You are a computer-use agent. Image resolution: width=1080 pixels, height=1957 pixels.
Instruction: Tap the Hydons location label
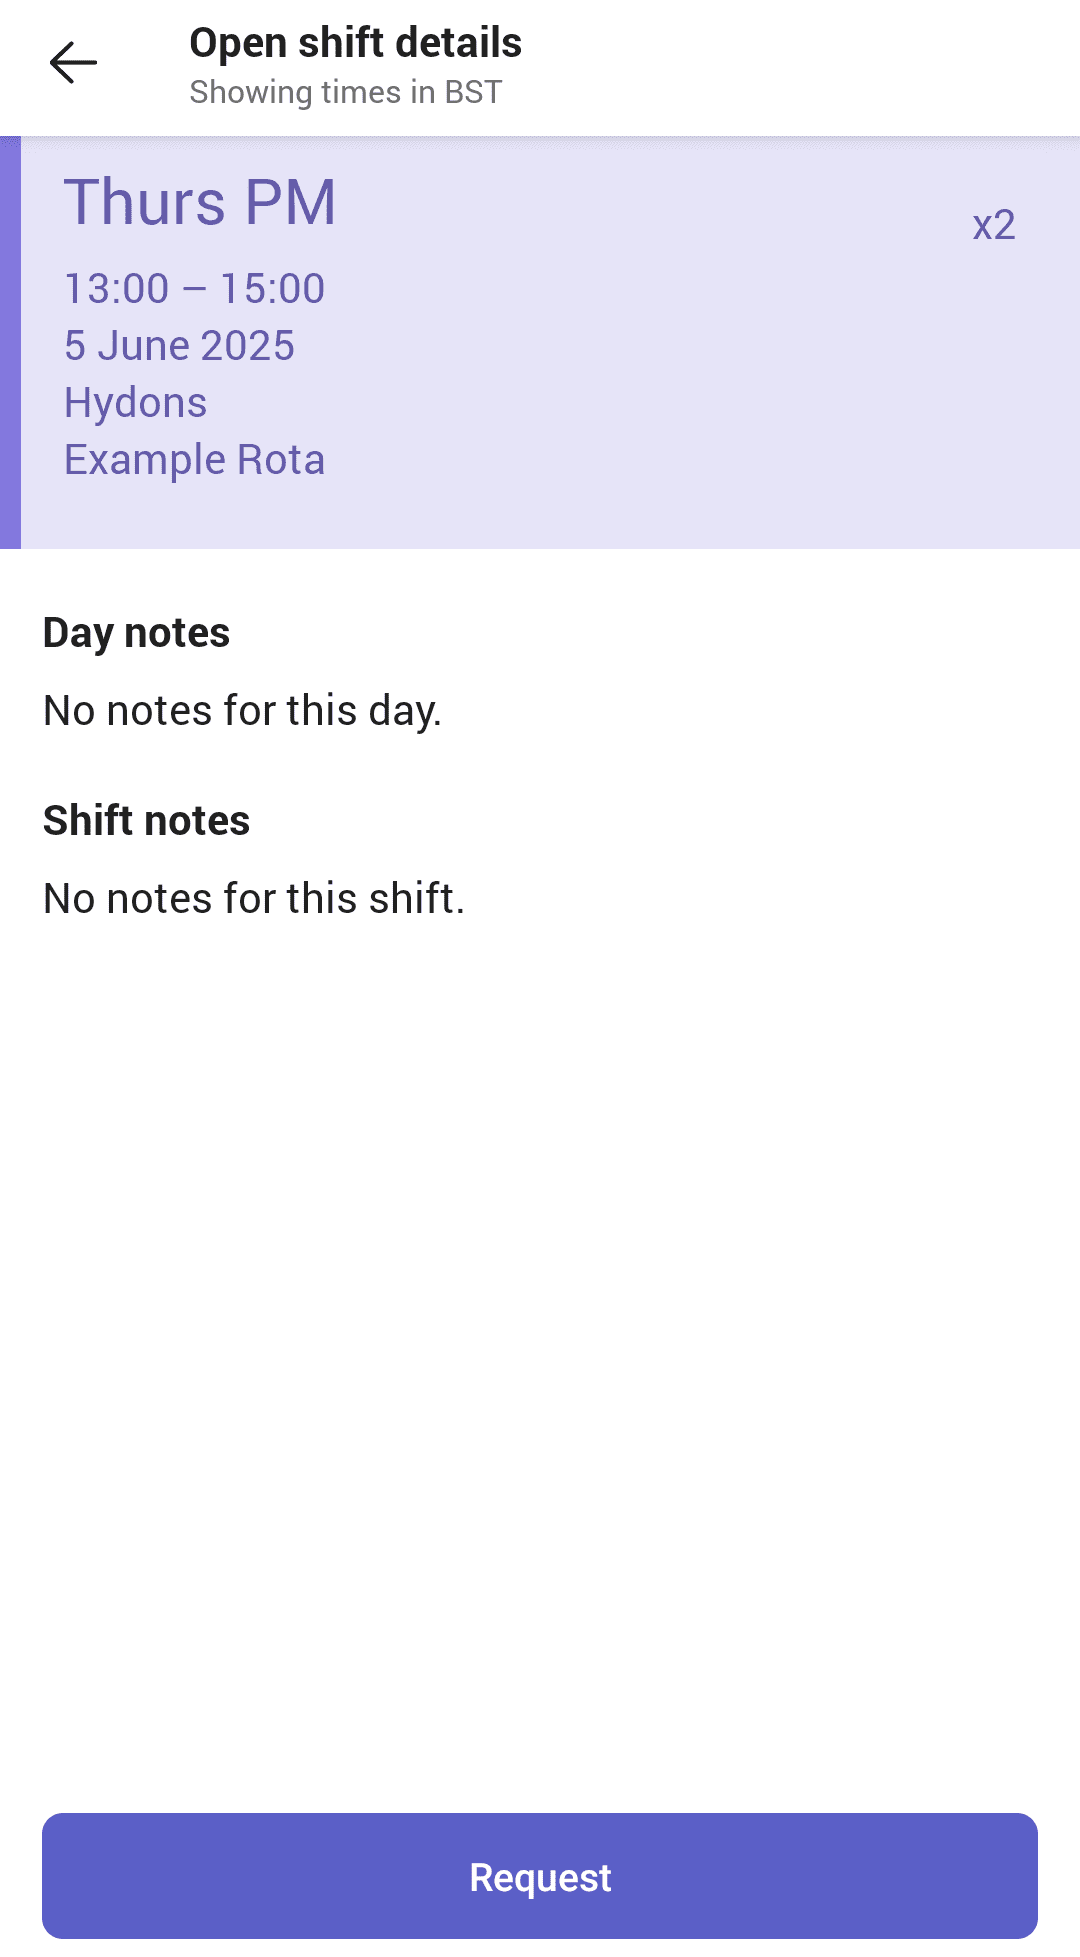click(136, 403)
